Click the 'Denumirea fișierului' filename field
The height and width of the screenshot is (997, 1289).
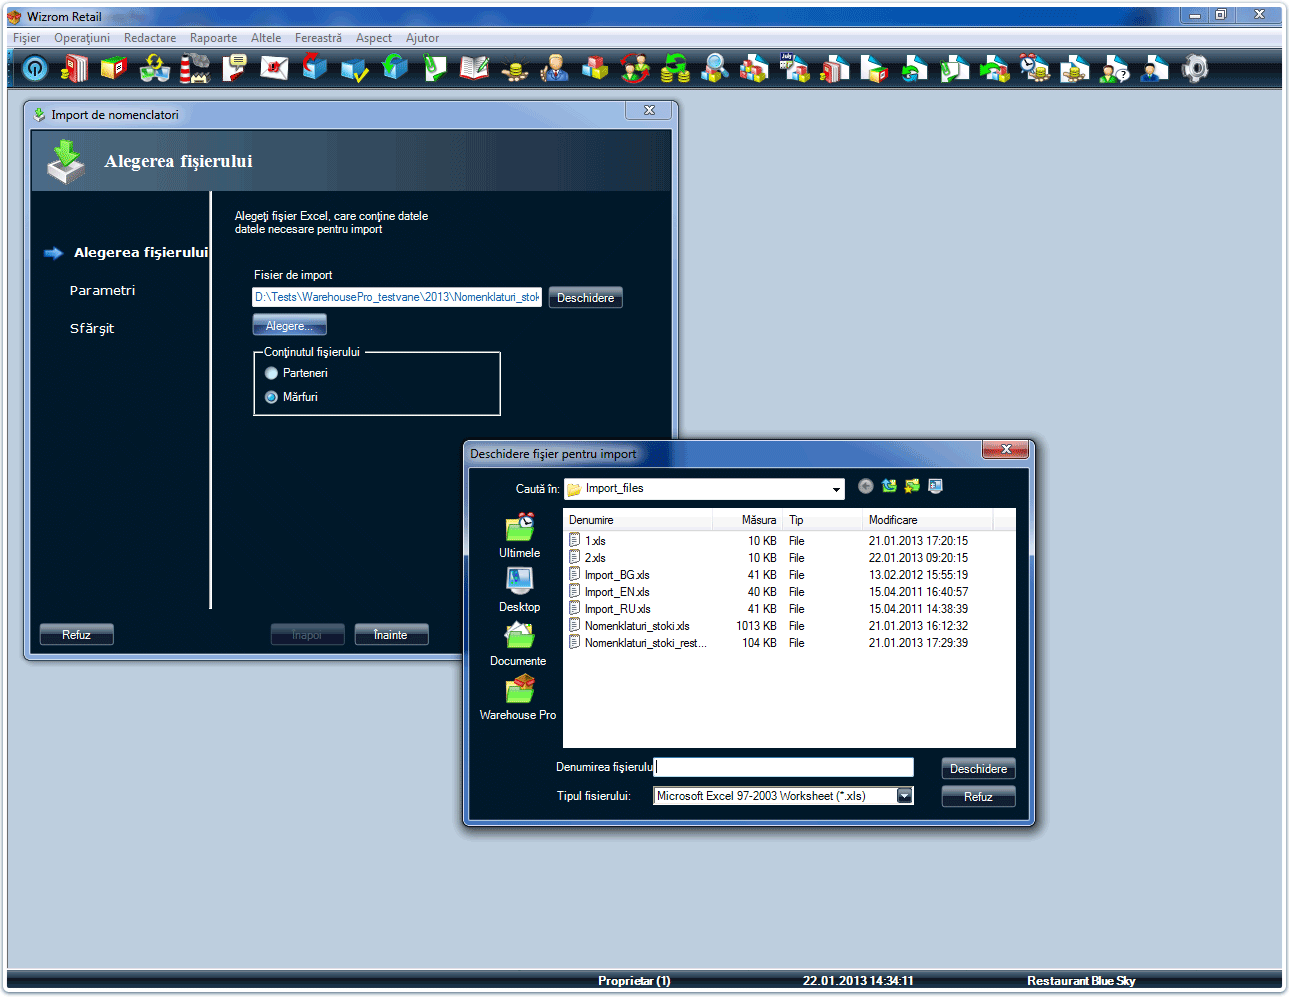784,767
